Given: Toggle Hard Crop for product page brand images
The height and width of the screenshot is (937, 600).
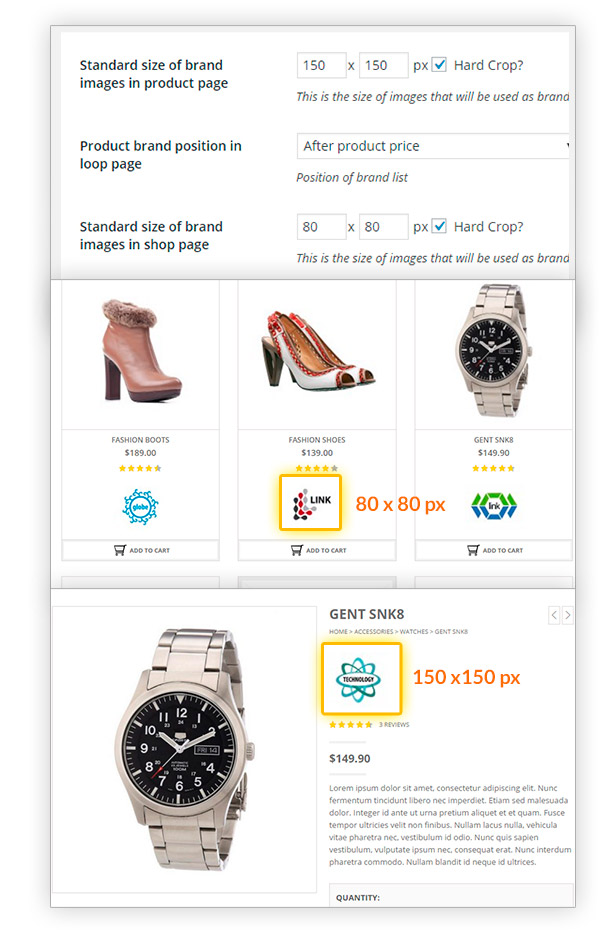Looking at the screenshot, I should [439, 65].
